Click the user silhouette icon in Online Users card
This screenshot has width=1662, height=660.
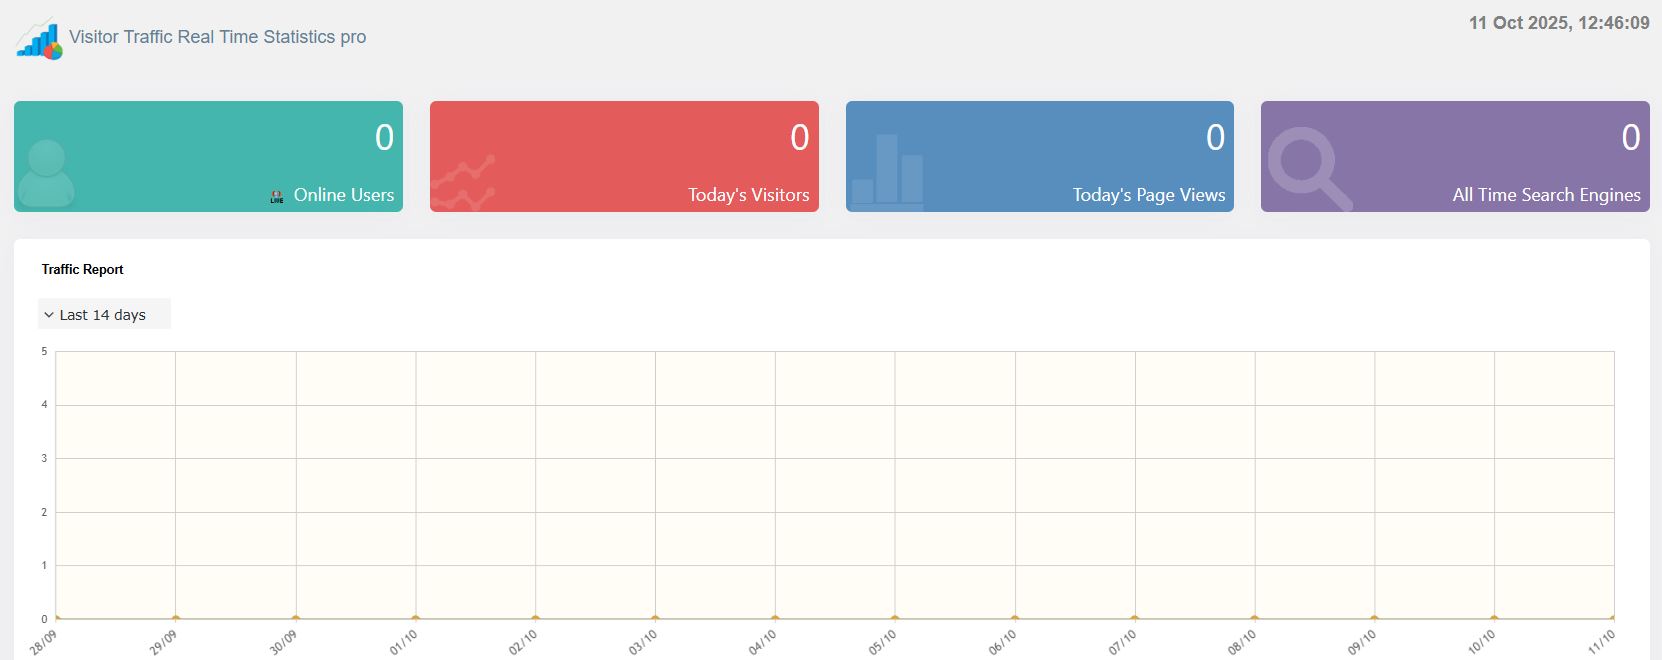[46, 173]
